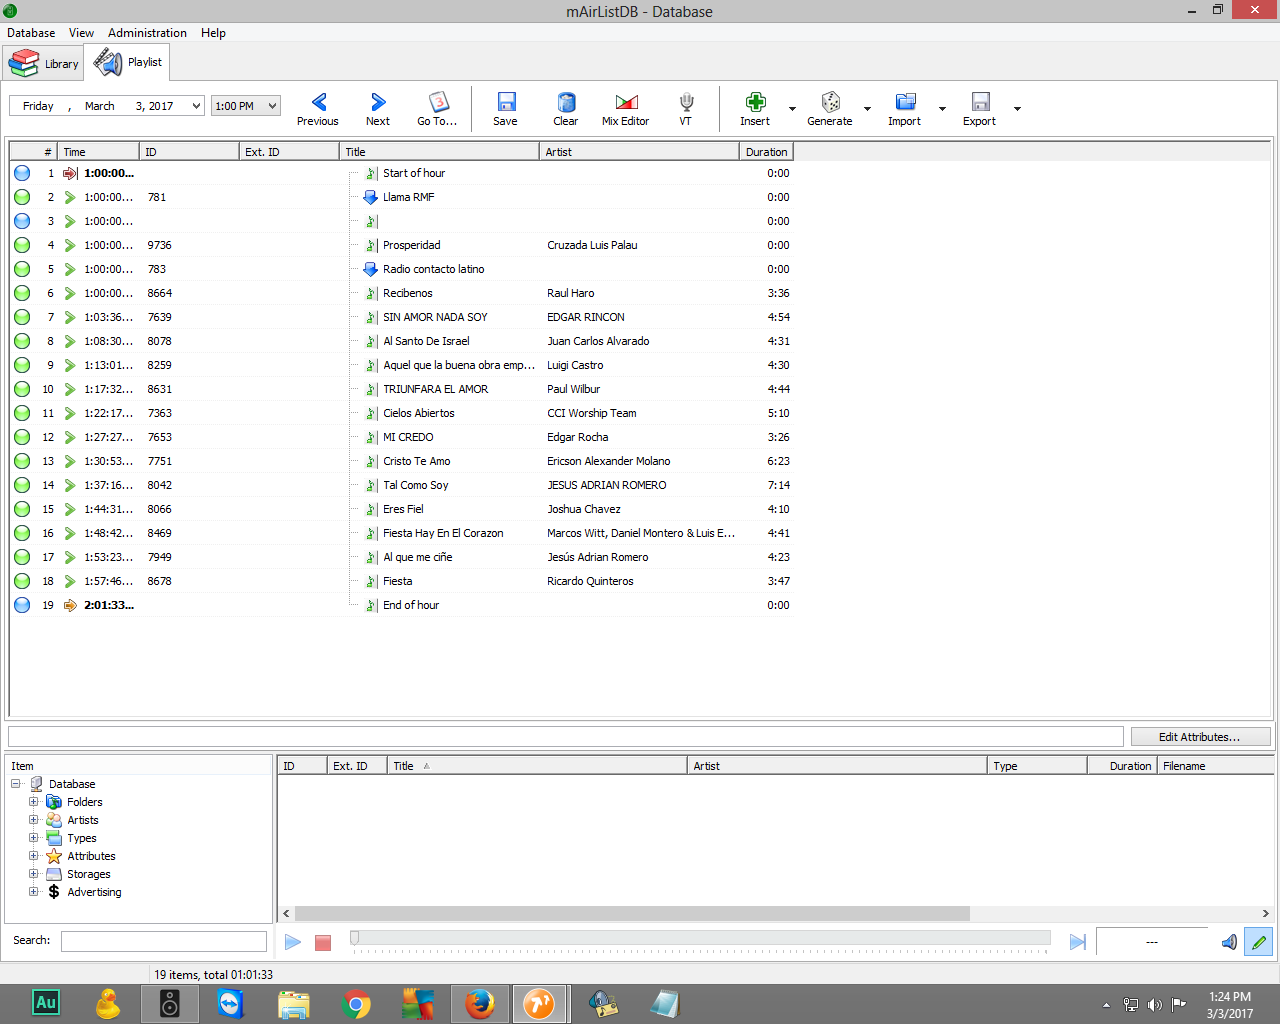
Task: Click the green pencil edit icon
Action: pyautogui.click(x=1259, y=942)
